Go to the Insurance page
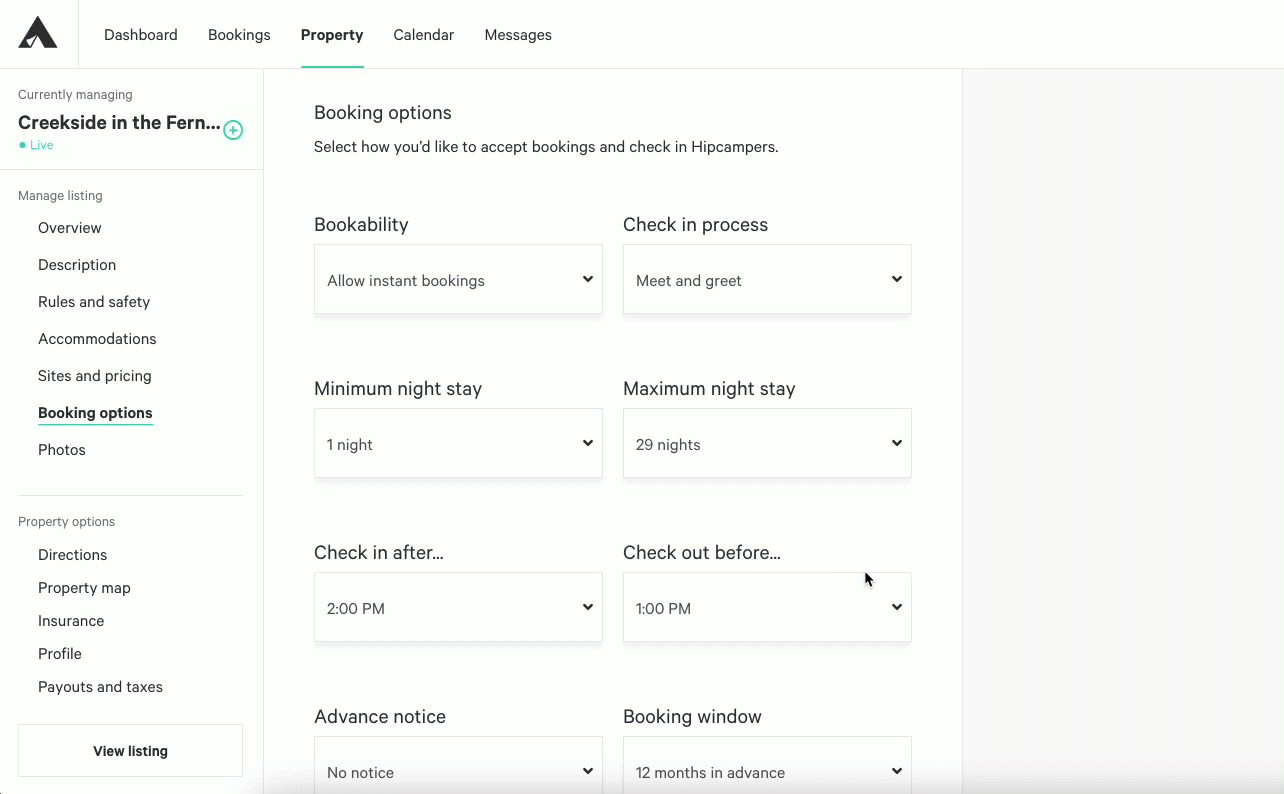 coord(71,621)
